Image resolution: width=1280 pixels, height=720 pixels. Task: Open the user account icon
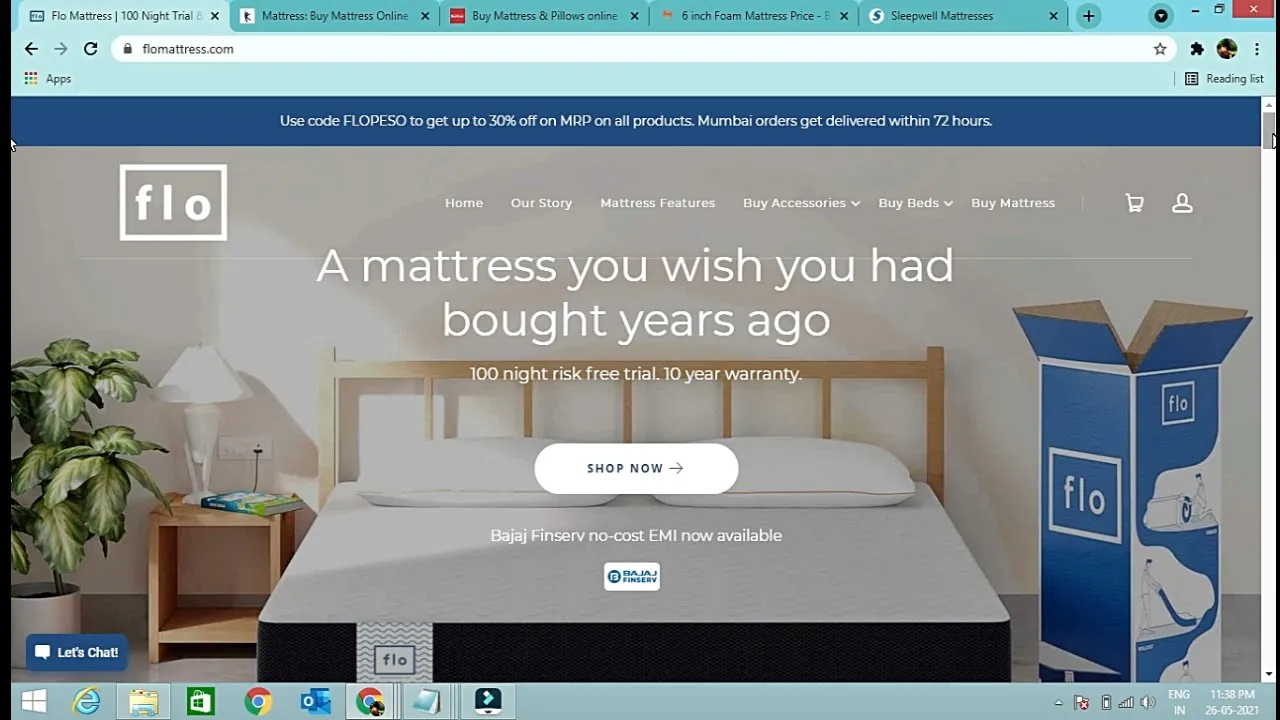(1182, 203)
